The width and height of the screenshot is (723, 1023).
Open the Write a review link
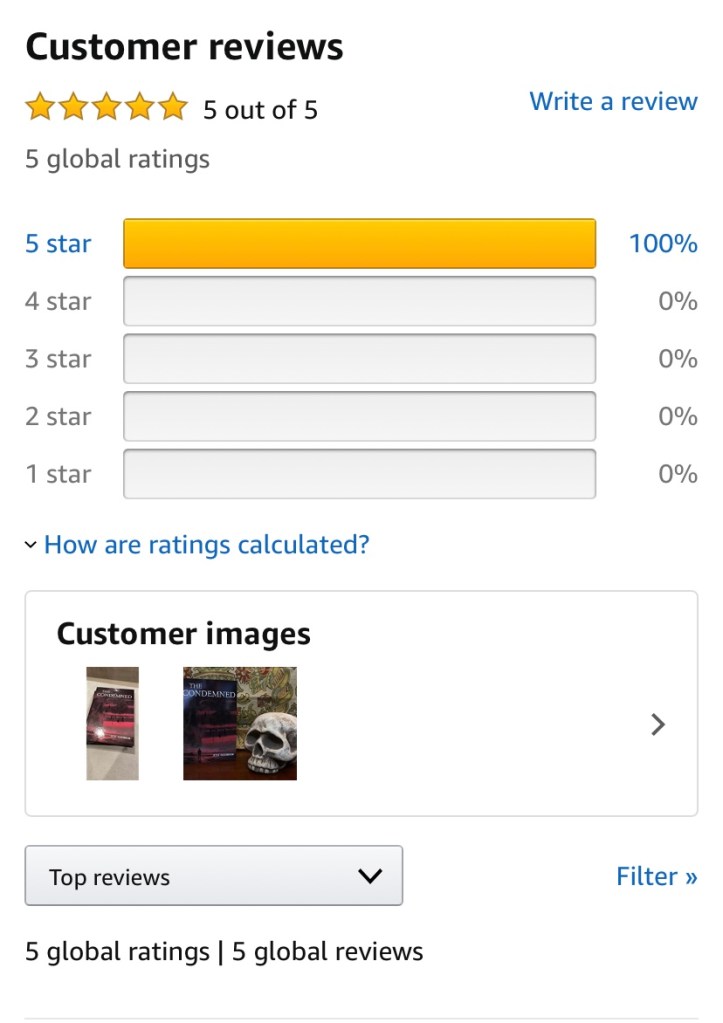pyautogui.click(x=613, y=101)
